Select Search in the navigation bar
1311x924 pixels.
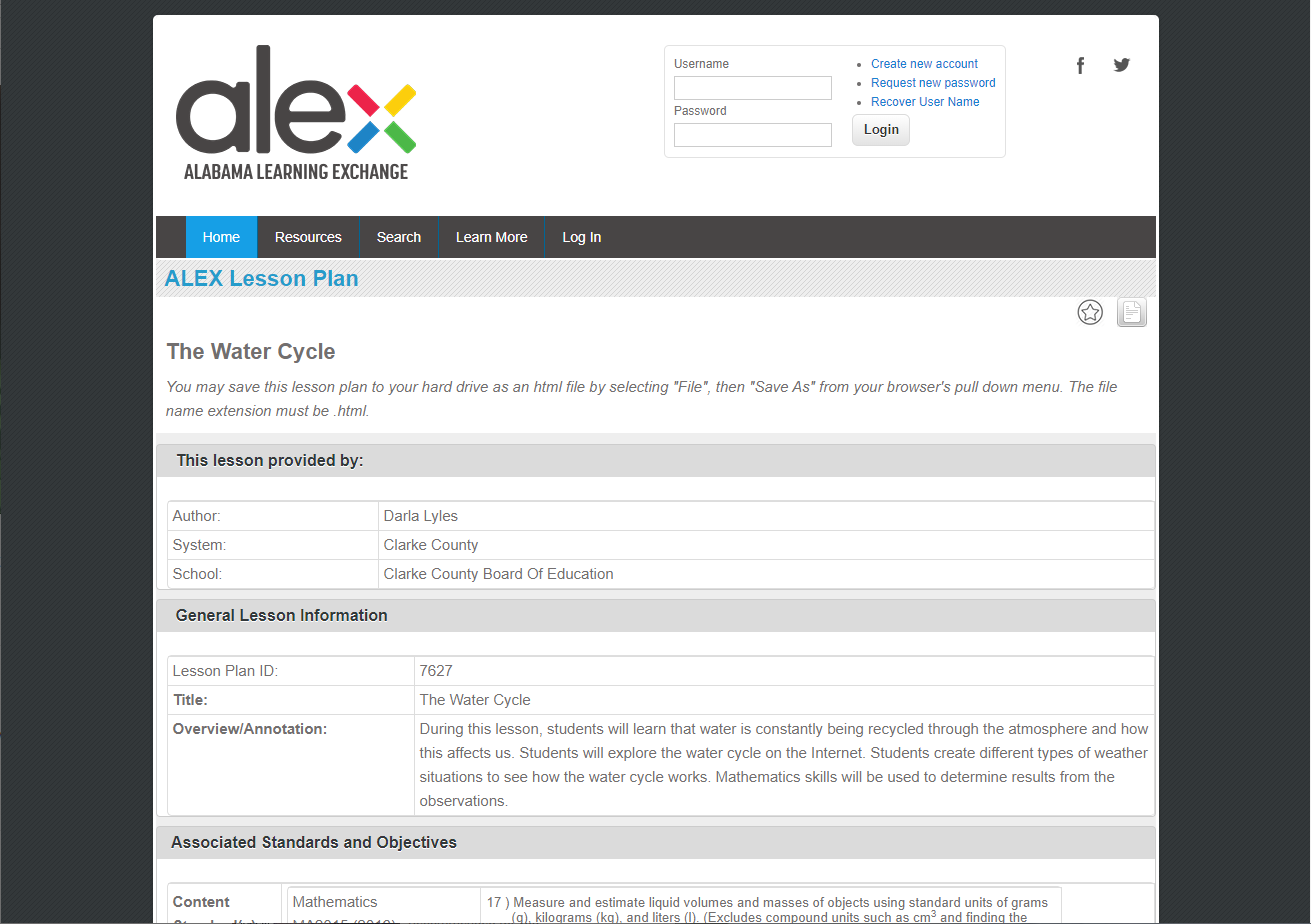[398, 237]
